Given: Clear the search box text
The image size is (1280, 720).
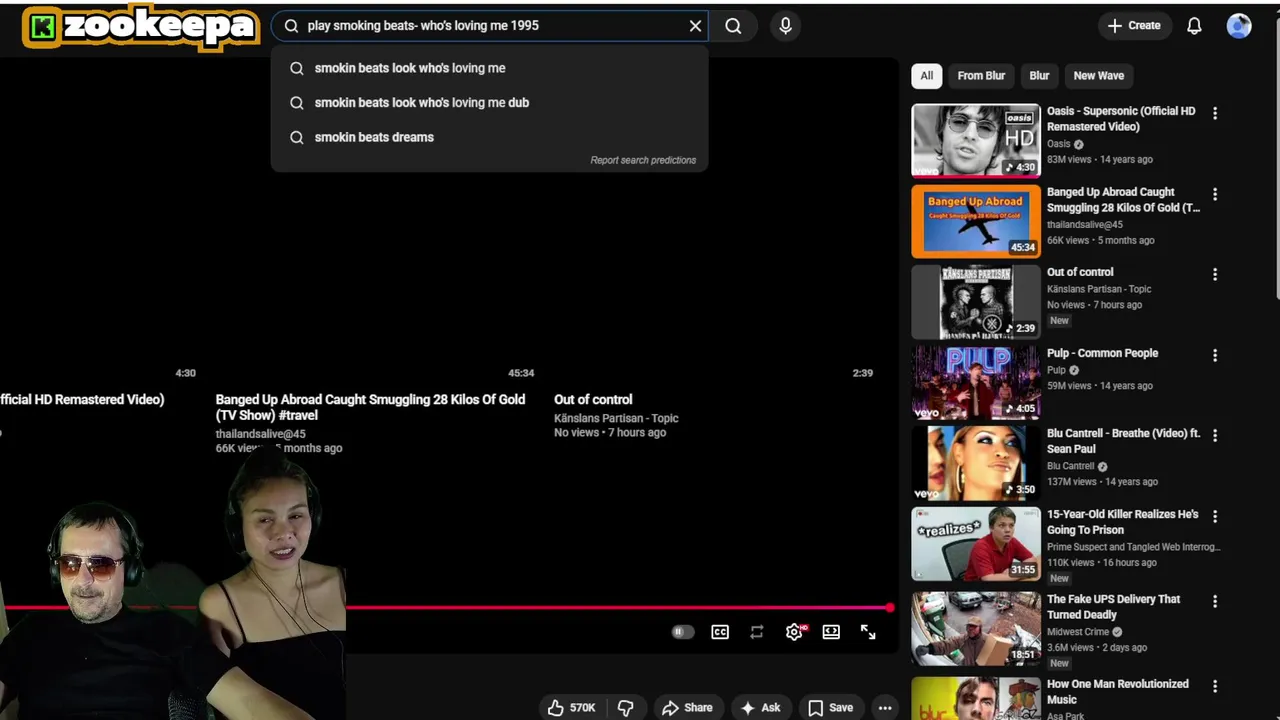Looking at the screenshot, I should (x=695, y=26).
